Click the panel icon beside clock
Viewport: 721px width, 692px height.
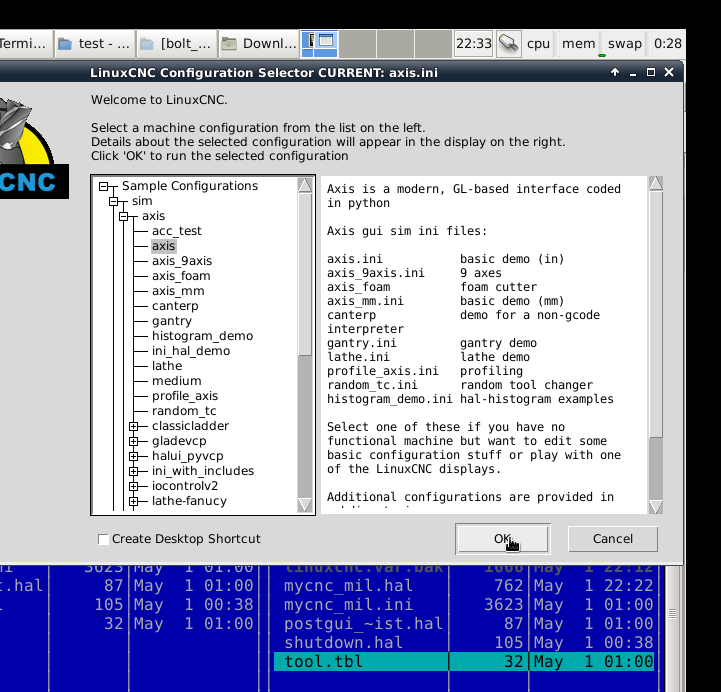tap(509, 44)
